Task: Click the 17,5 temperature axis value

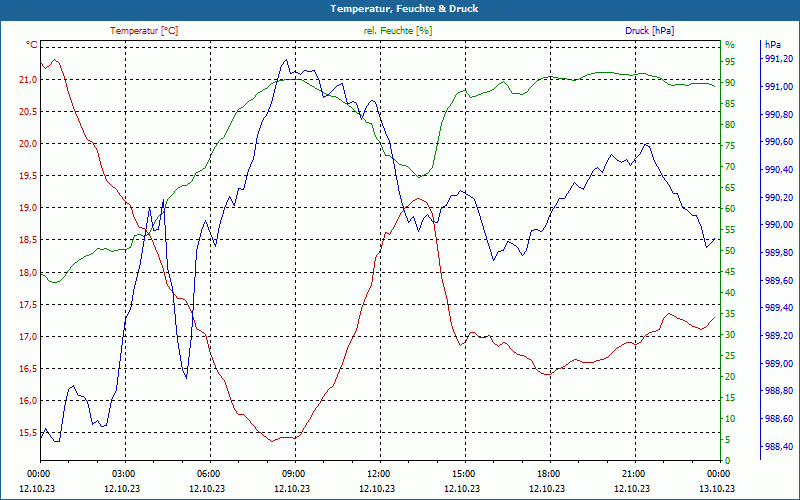Action: (29, 305)
